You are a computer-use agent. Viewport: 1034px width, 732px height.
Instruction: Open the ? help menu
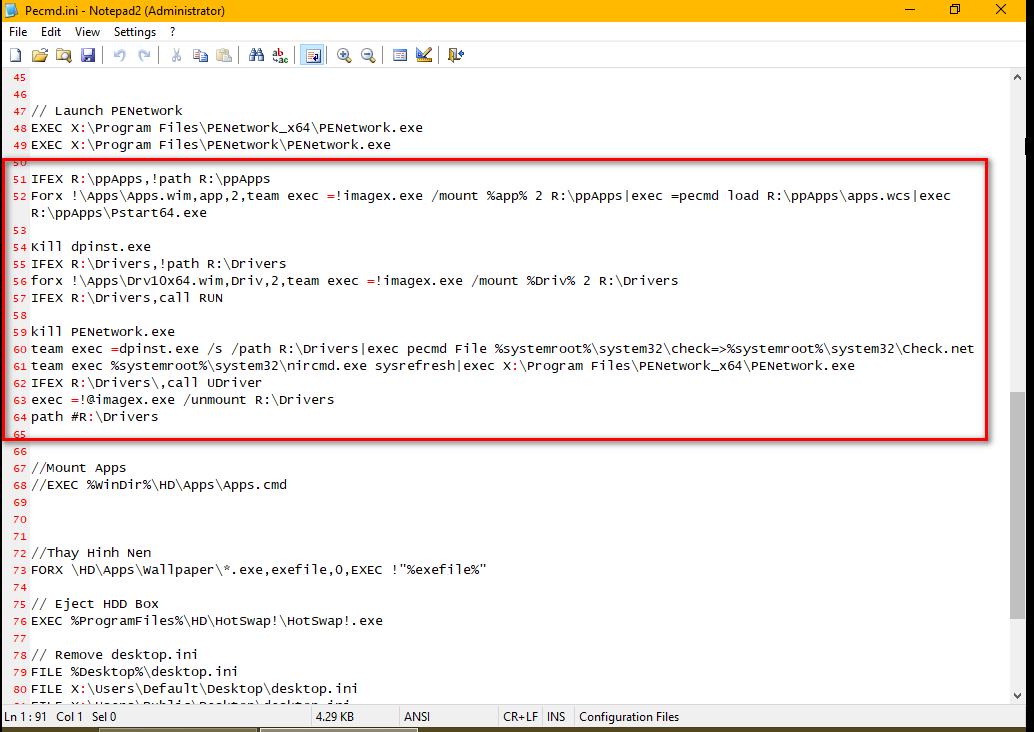(173, 32)
